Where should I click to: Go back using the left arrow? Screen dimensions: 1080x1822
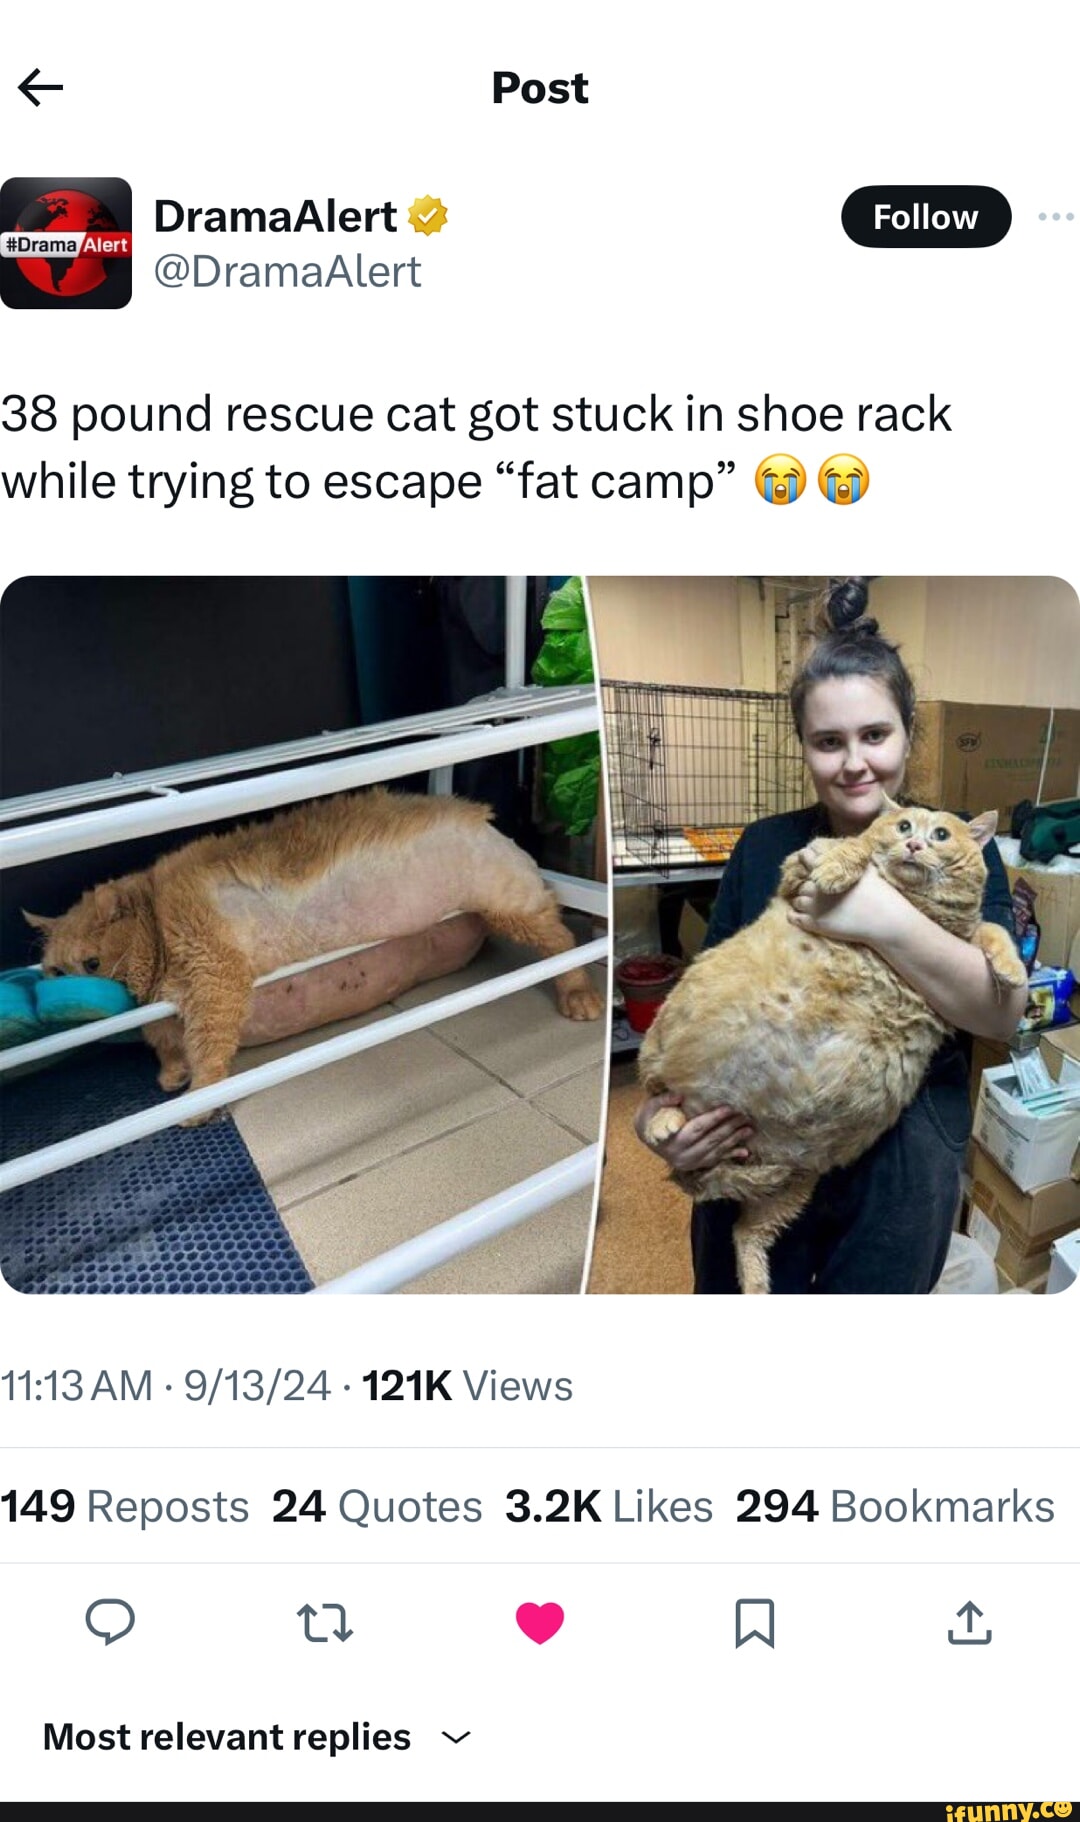click(x=41, y=88)
